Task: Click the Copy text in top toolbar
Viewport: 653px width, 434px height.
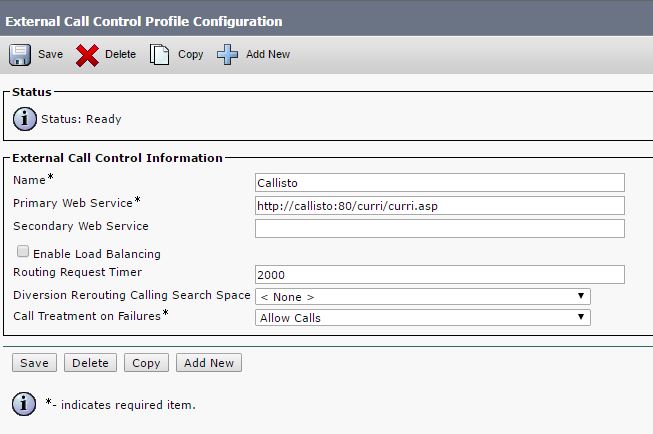Action: (190, 55)
